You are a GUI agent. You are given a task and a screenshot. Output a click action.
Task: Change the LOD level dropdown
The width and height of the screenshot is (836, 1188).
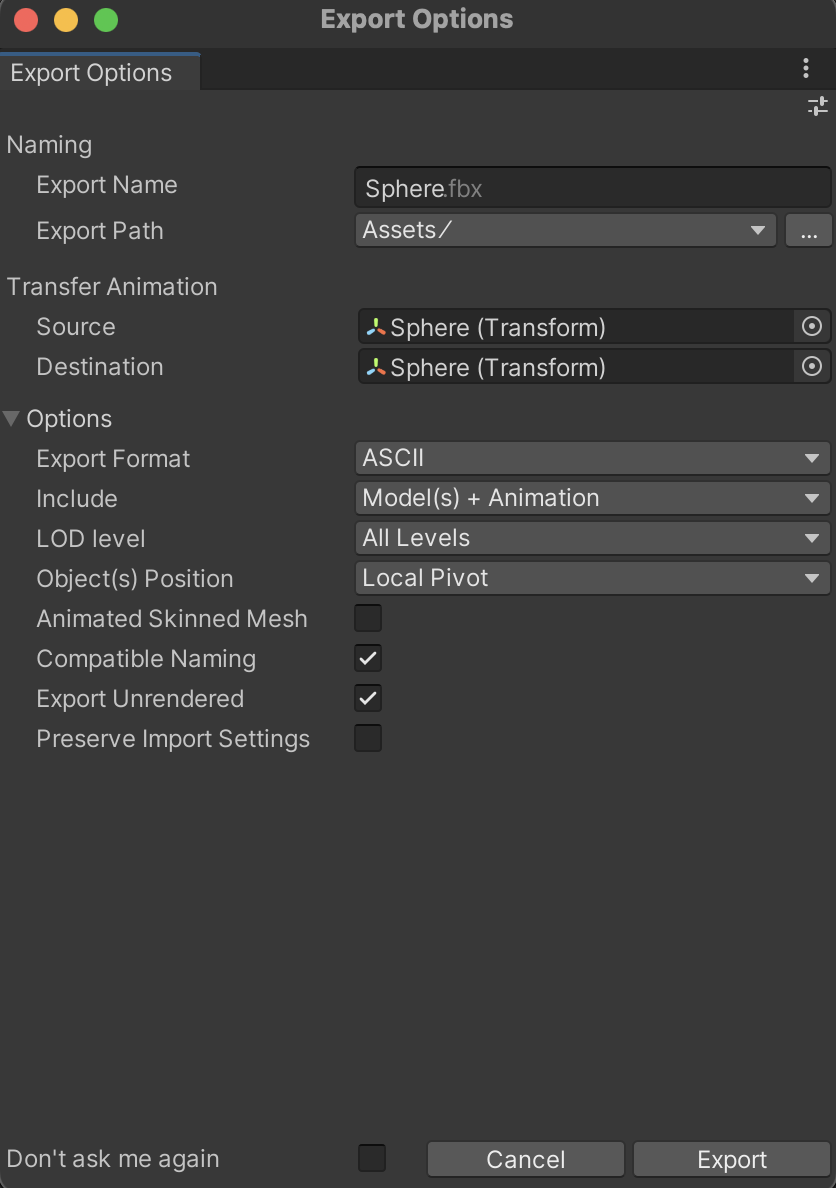pyautogui.click(x=592, y=538)
